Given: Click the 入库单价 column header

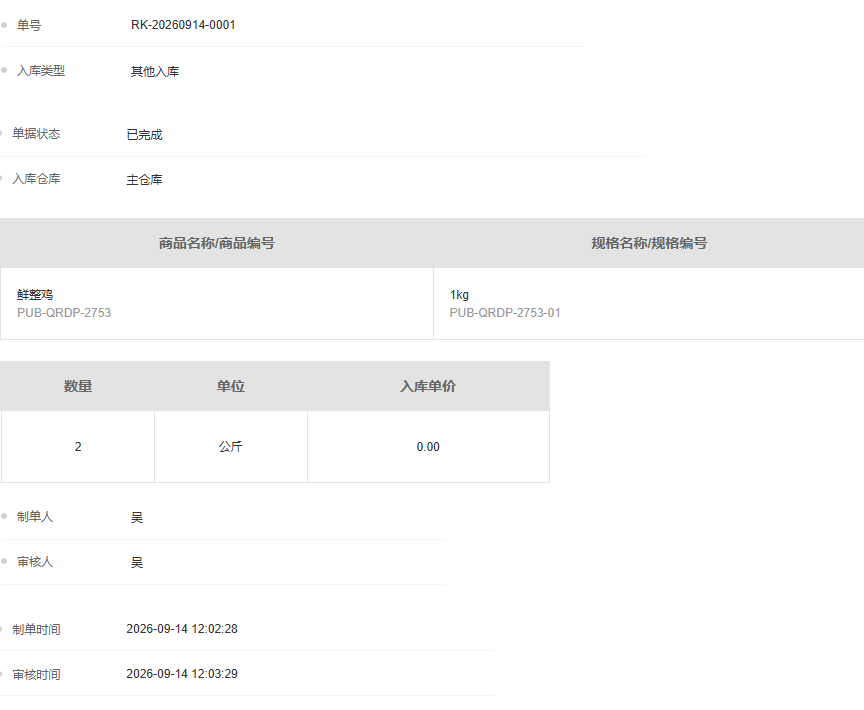Looking at the screenshot, I should pyautogui.click(x=428, y=386).
